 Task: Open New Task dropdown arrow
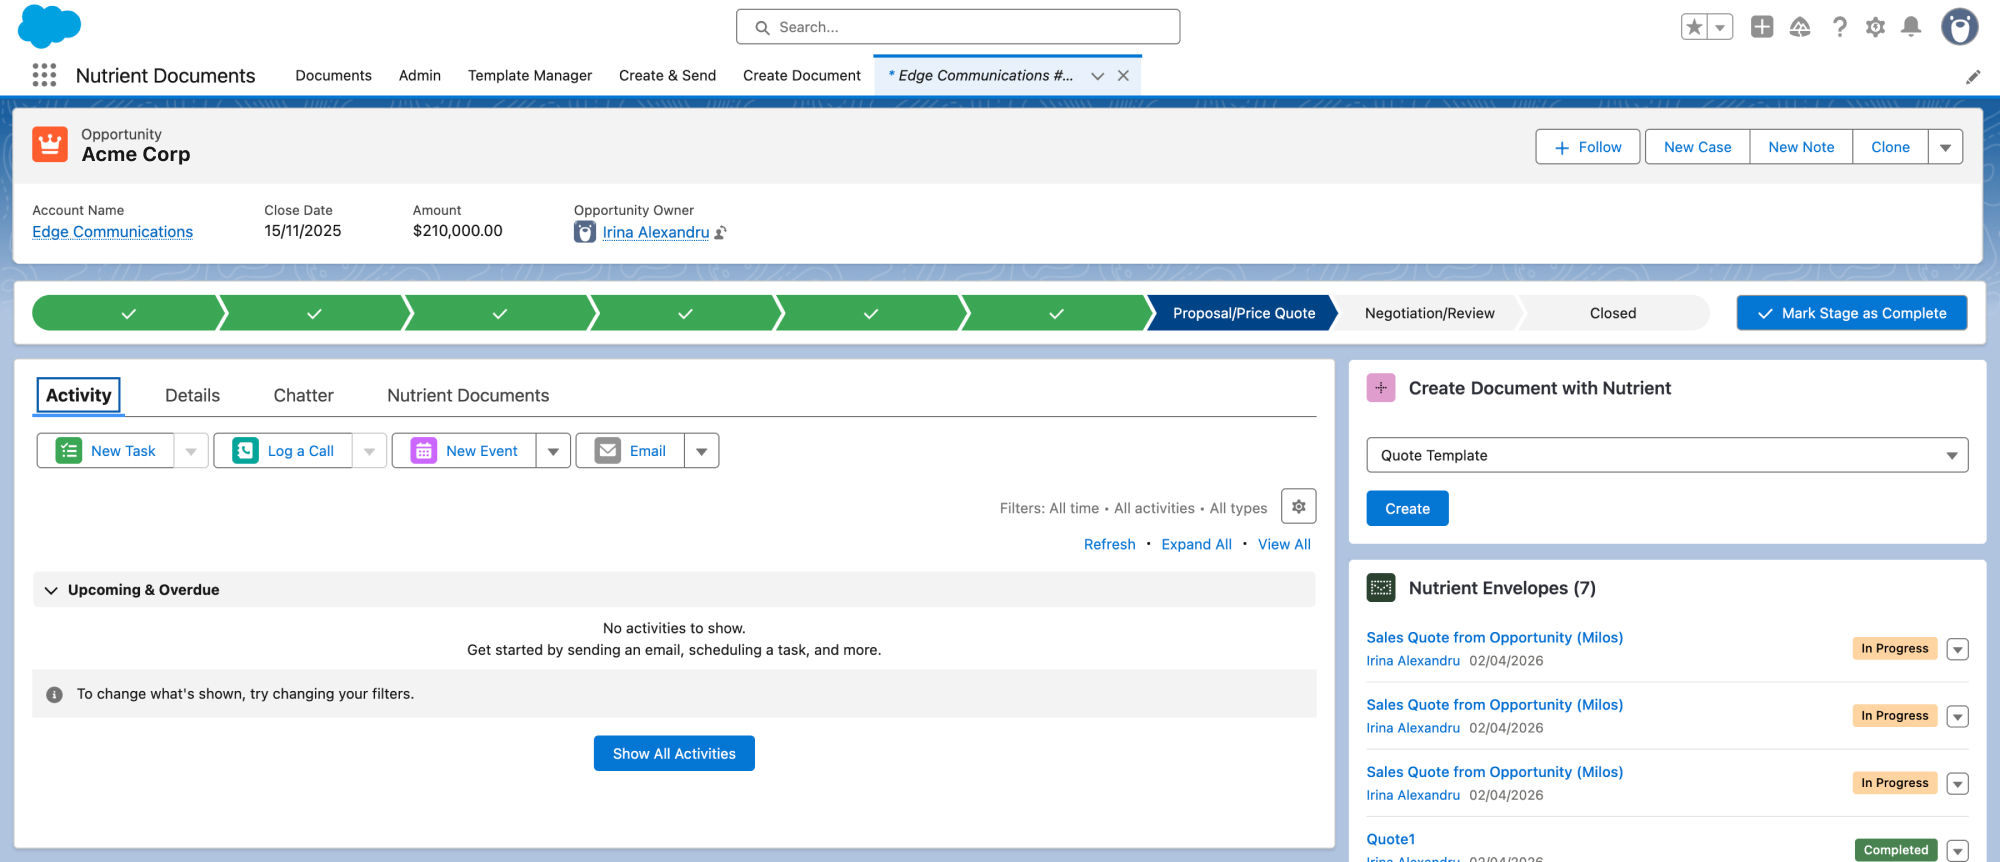pyautogui.click(x=191, y=451)
